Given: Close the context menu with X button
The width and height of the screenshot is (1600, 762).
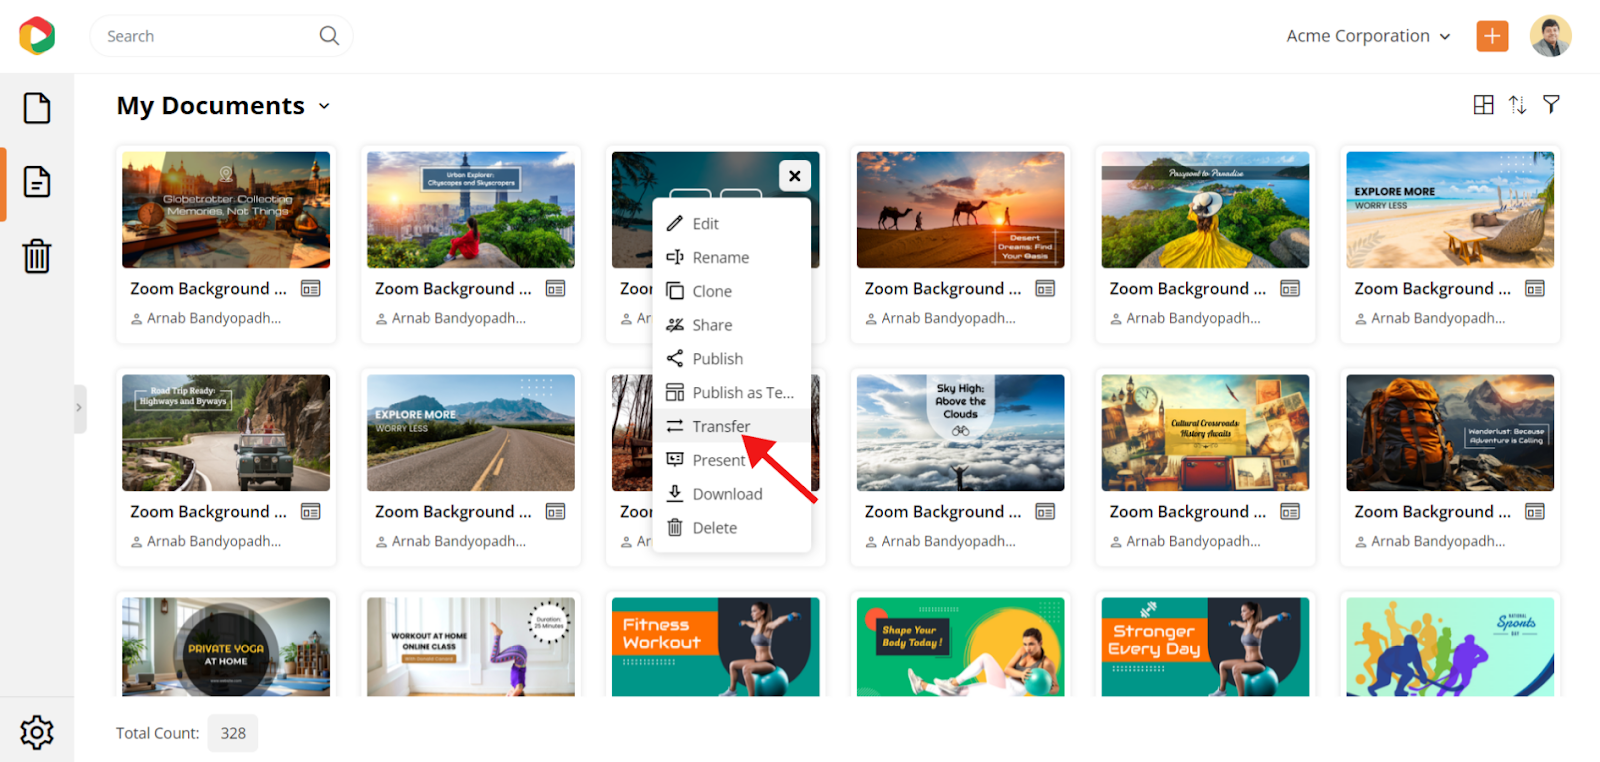Looking at the screenshot, I should click(794, 176).
